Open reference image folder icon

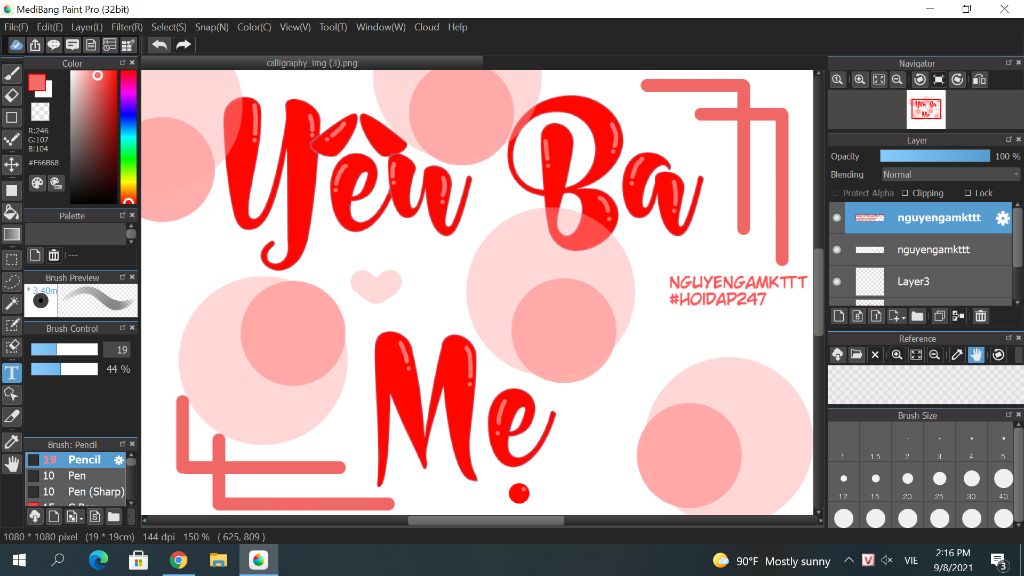[856, 355]
